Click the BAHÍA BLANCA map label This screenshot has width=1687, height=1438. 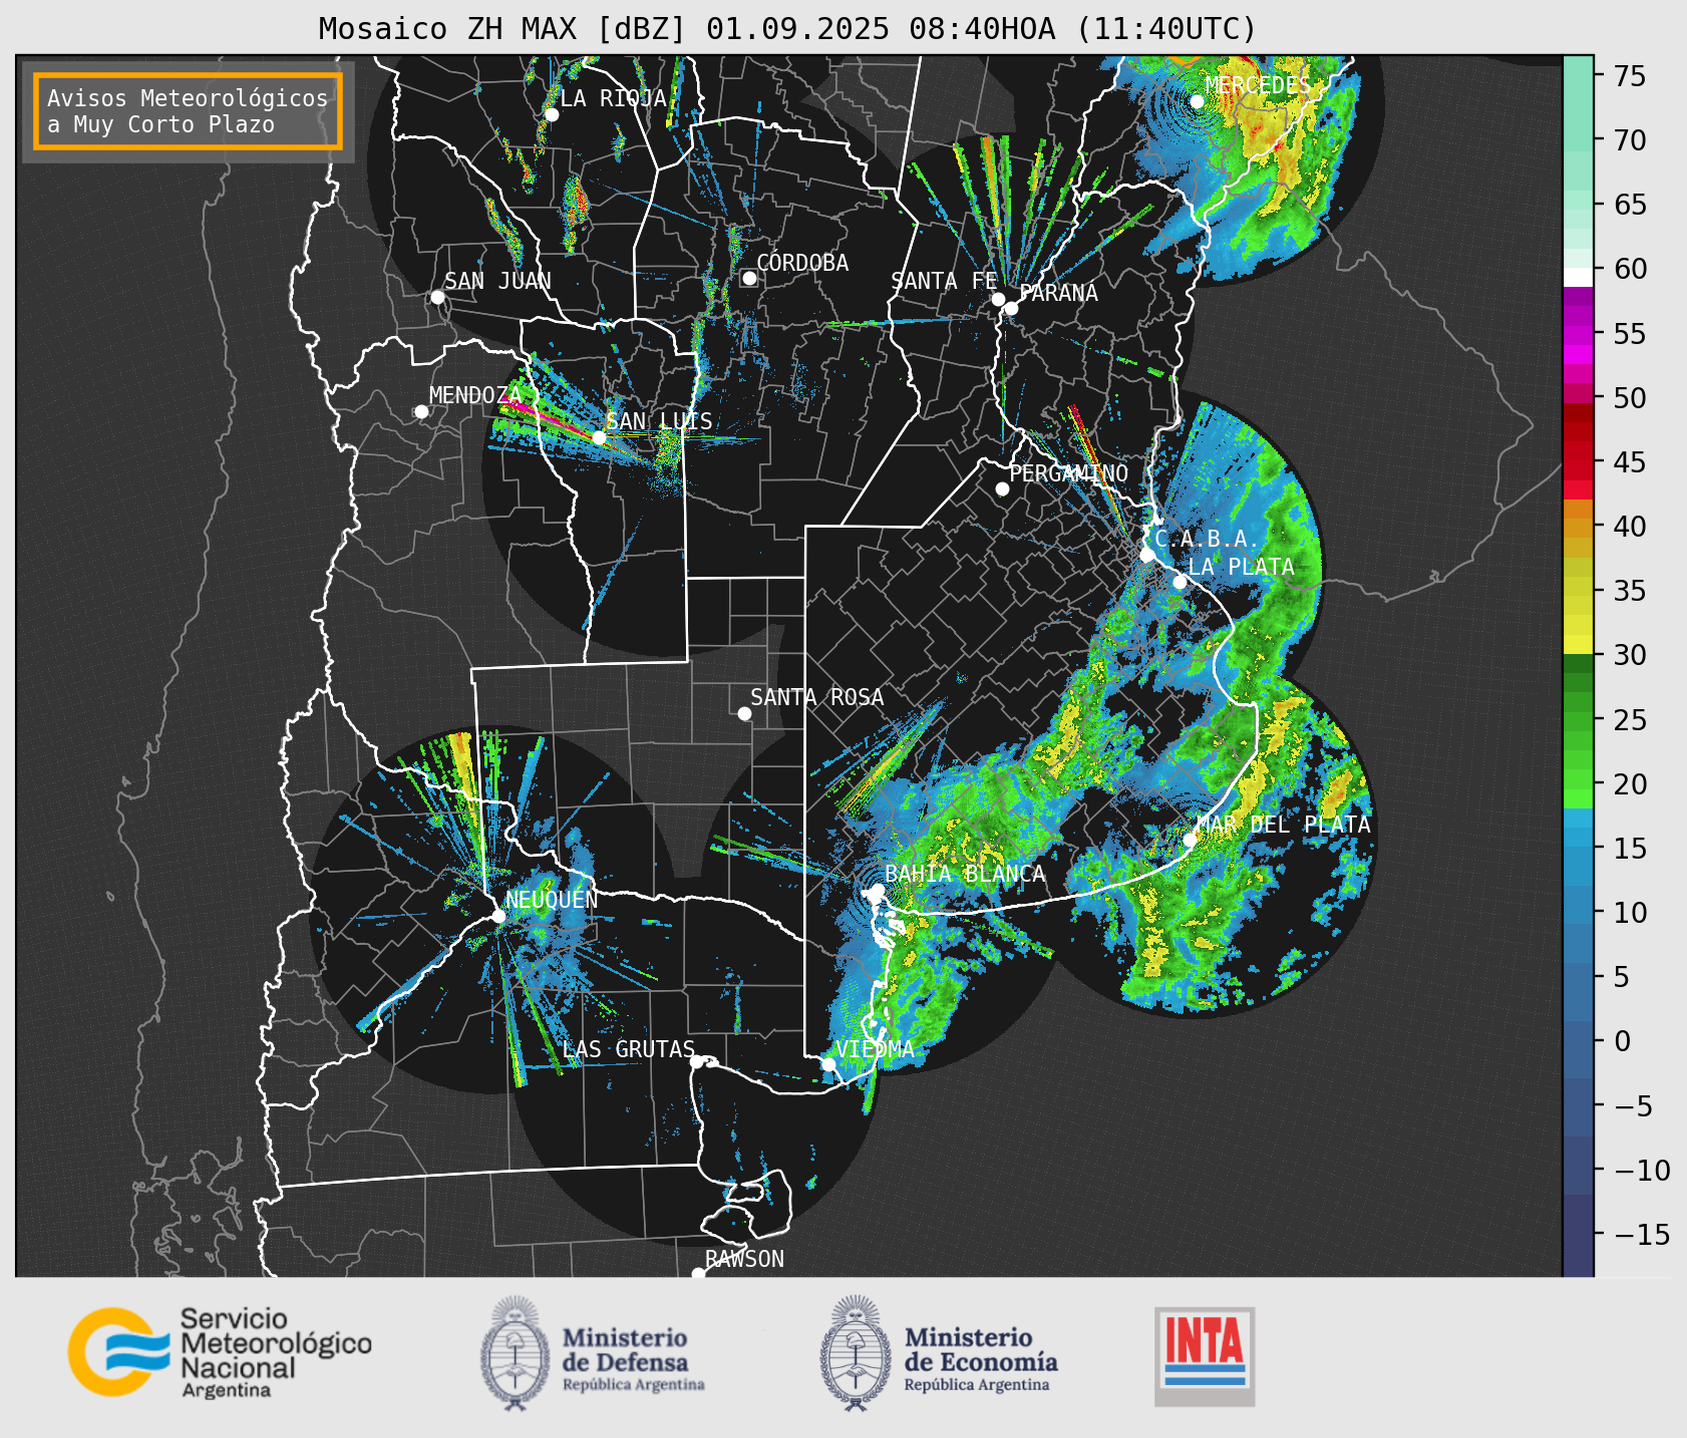point(965,874)
